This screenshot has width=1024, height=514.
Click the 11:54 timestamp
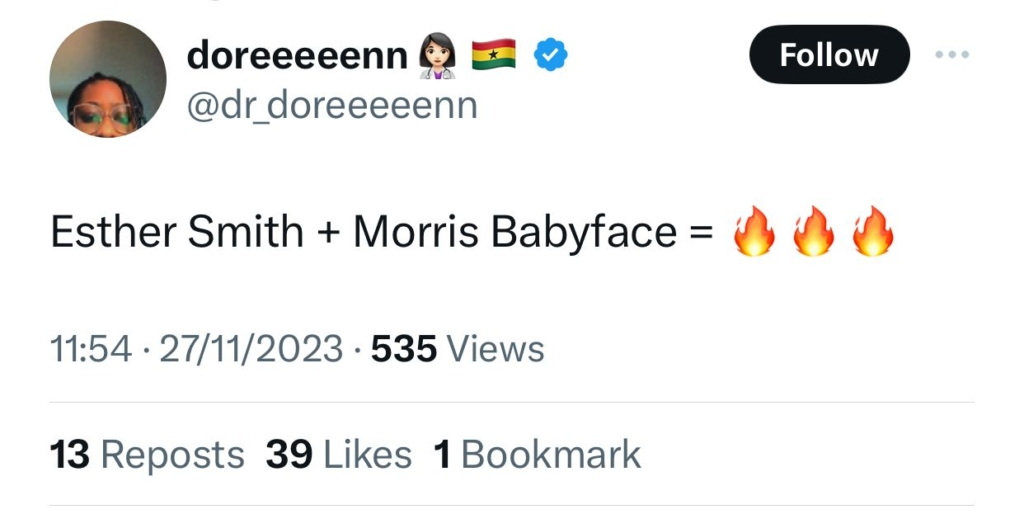point(91,349)
